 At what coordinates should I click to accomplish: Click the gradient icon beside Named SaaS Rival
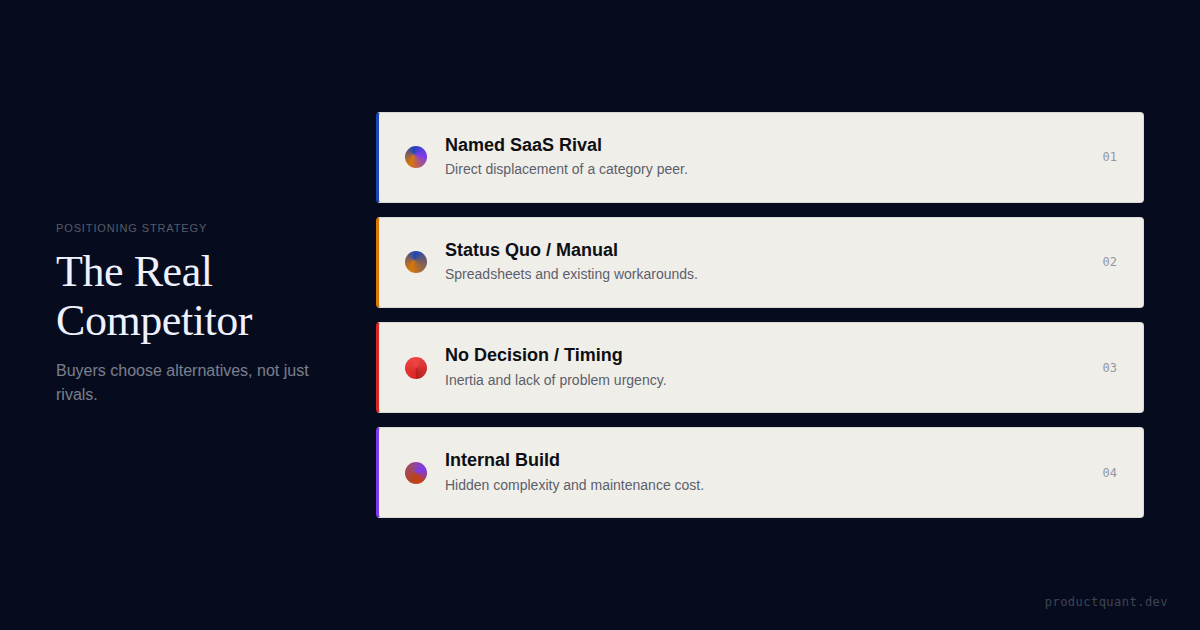point(416,157)
